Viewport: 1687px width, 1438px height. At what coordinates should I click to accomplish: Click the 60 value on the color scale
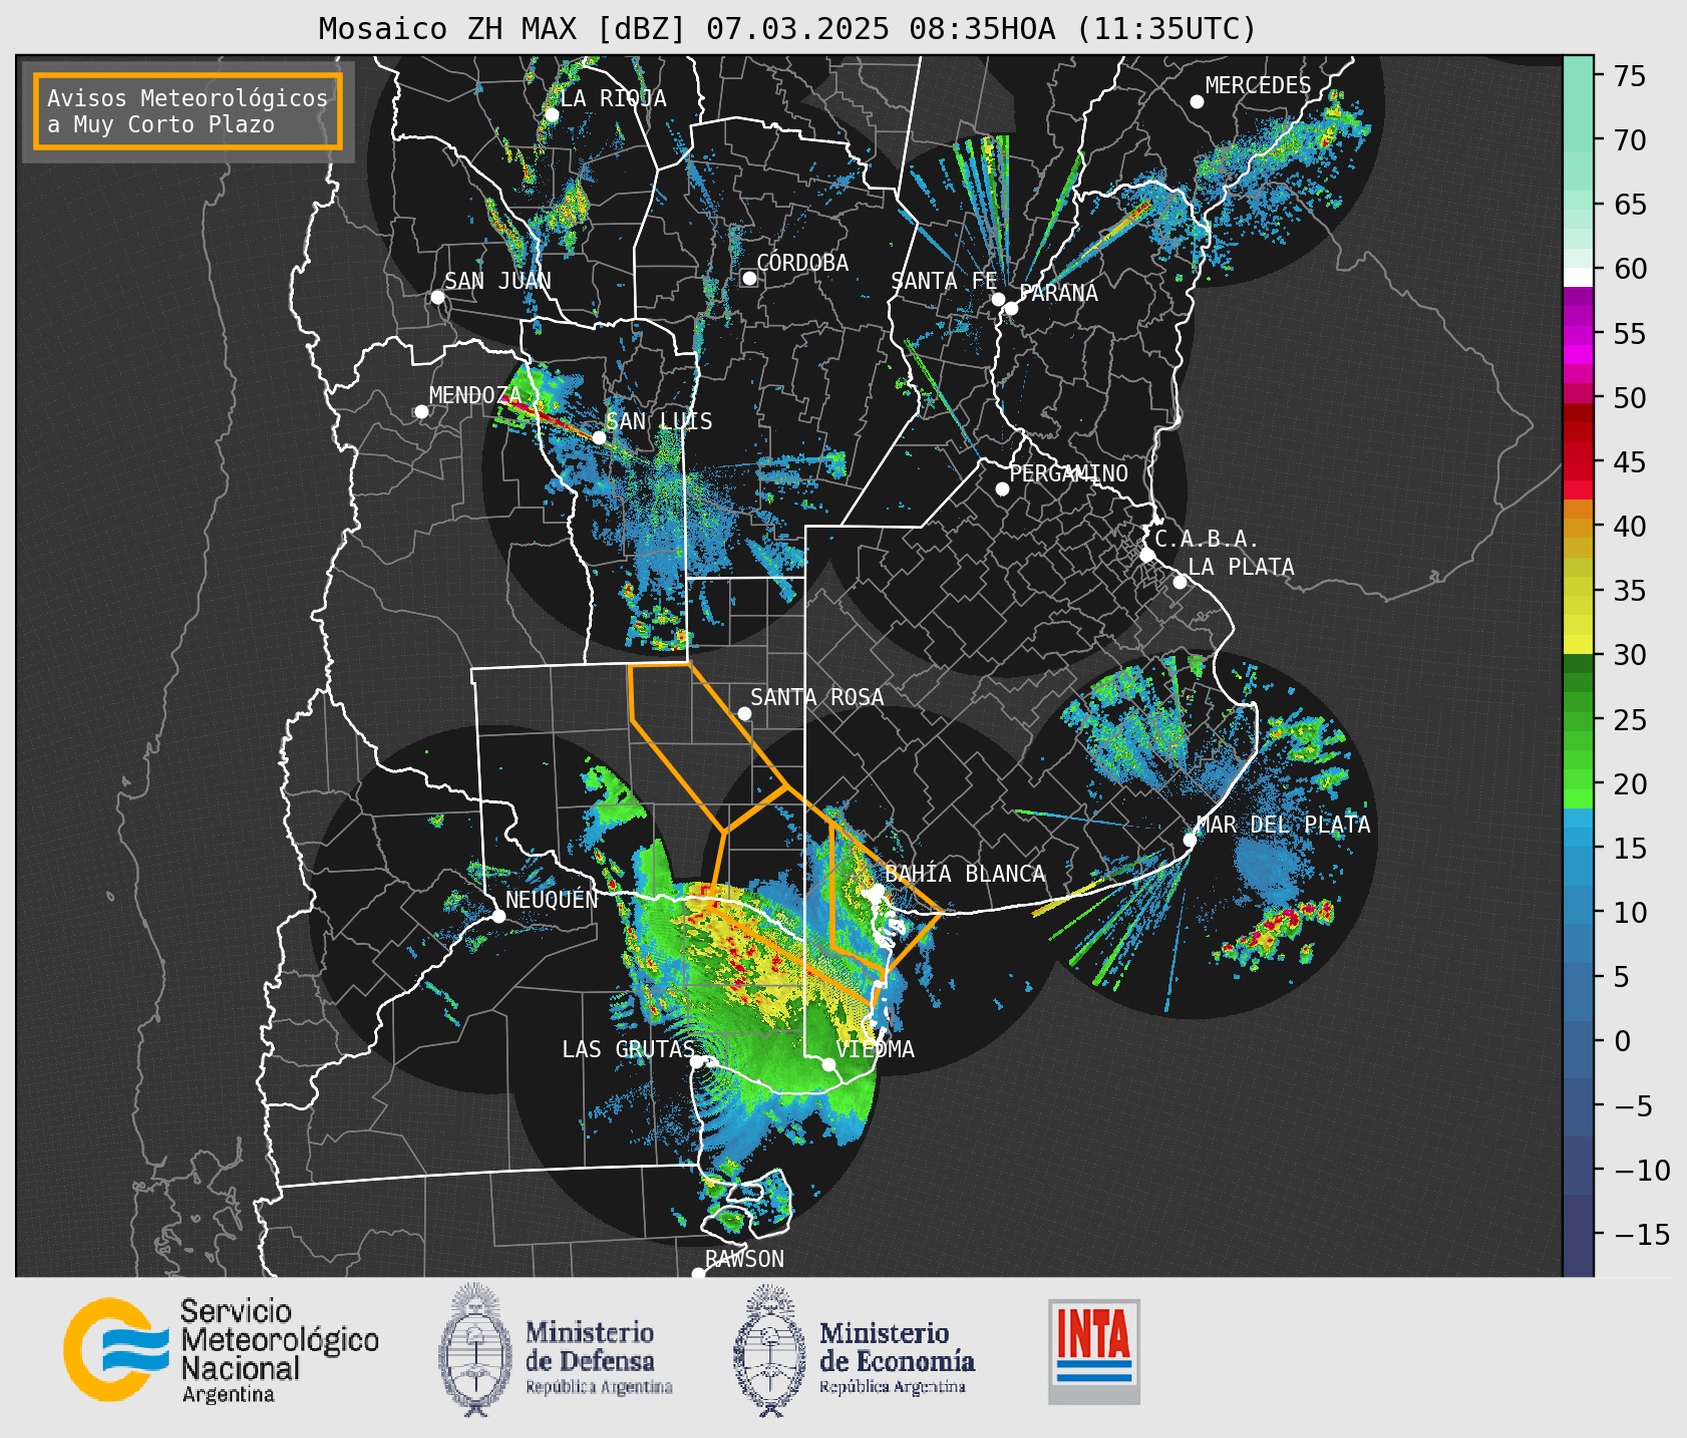click(x=1628, y=269)
